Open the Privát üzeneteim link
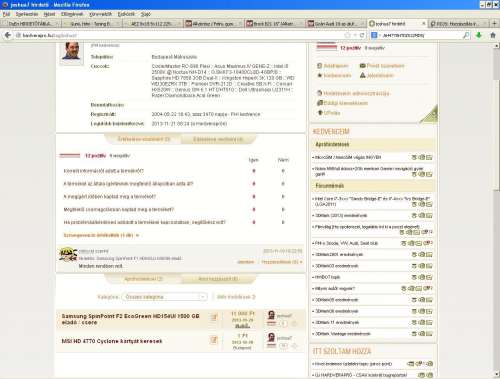The width and height of the screenshot is (500, 379). click(385, 66)
